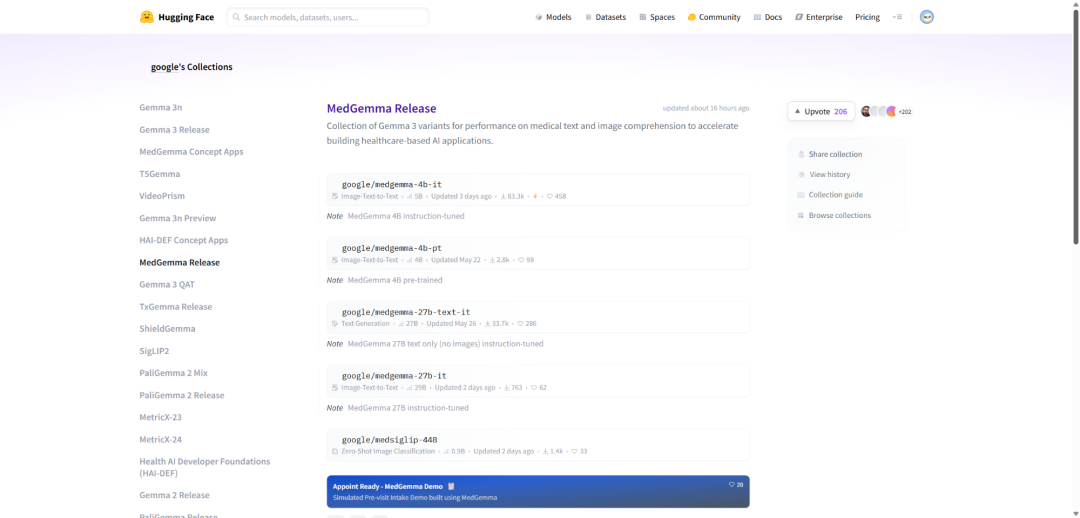Open the user avatar menu
The image size is (1080, 518).
[x=926, y=17]
